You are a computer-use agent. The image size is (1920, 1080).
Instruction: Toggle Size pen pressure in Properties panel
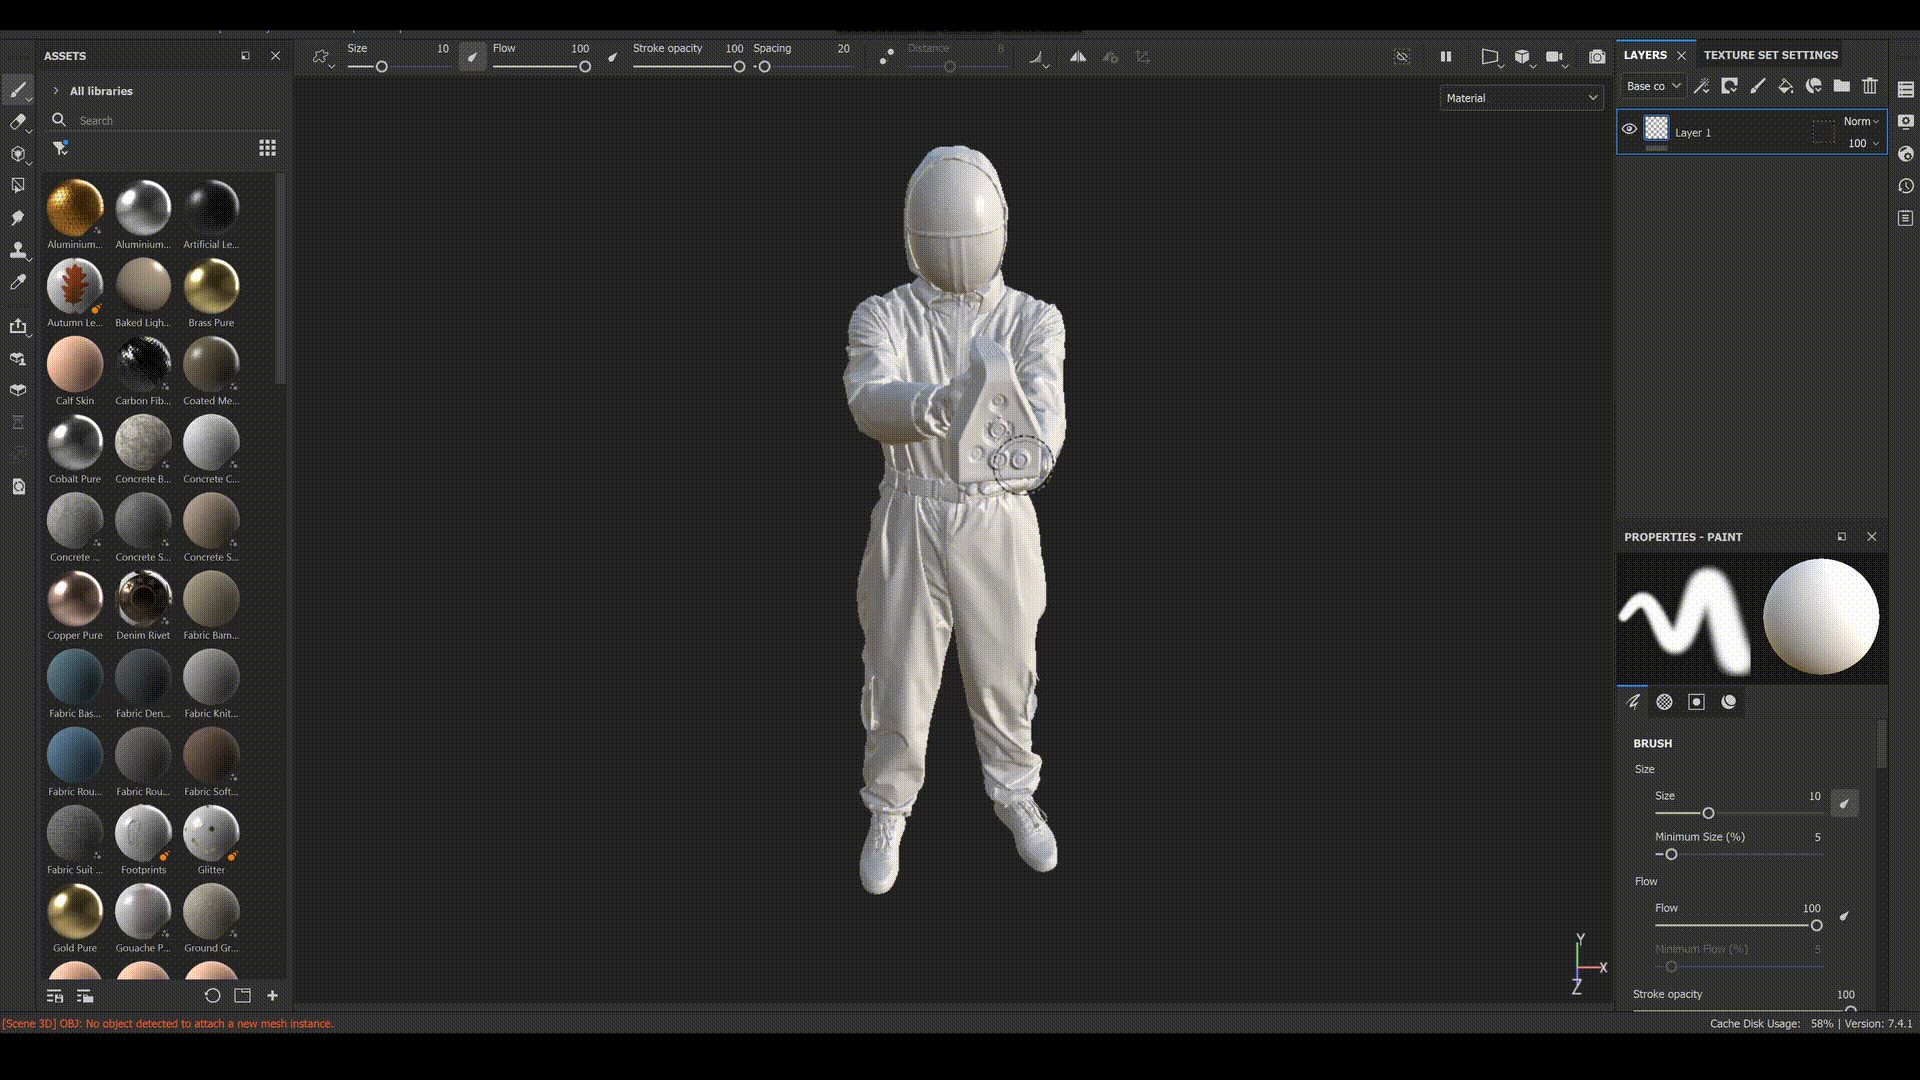click(x=1845, y=803)
